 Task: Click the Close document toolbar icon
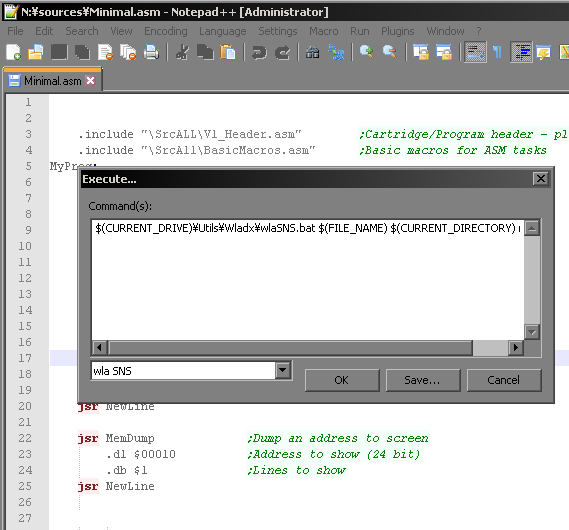[x=105, y=52]
